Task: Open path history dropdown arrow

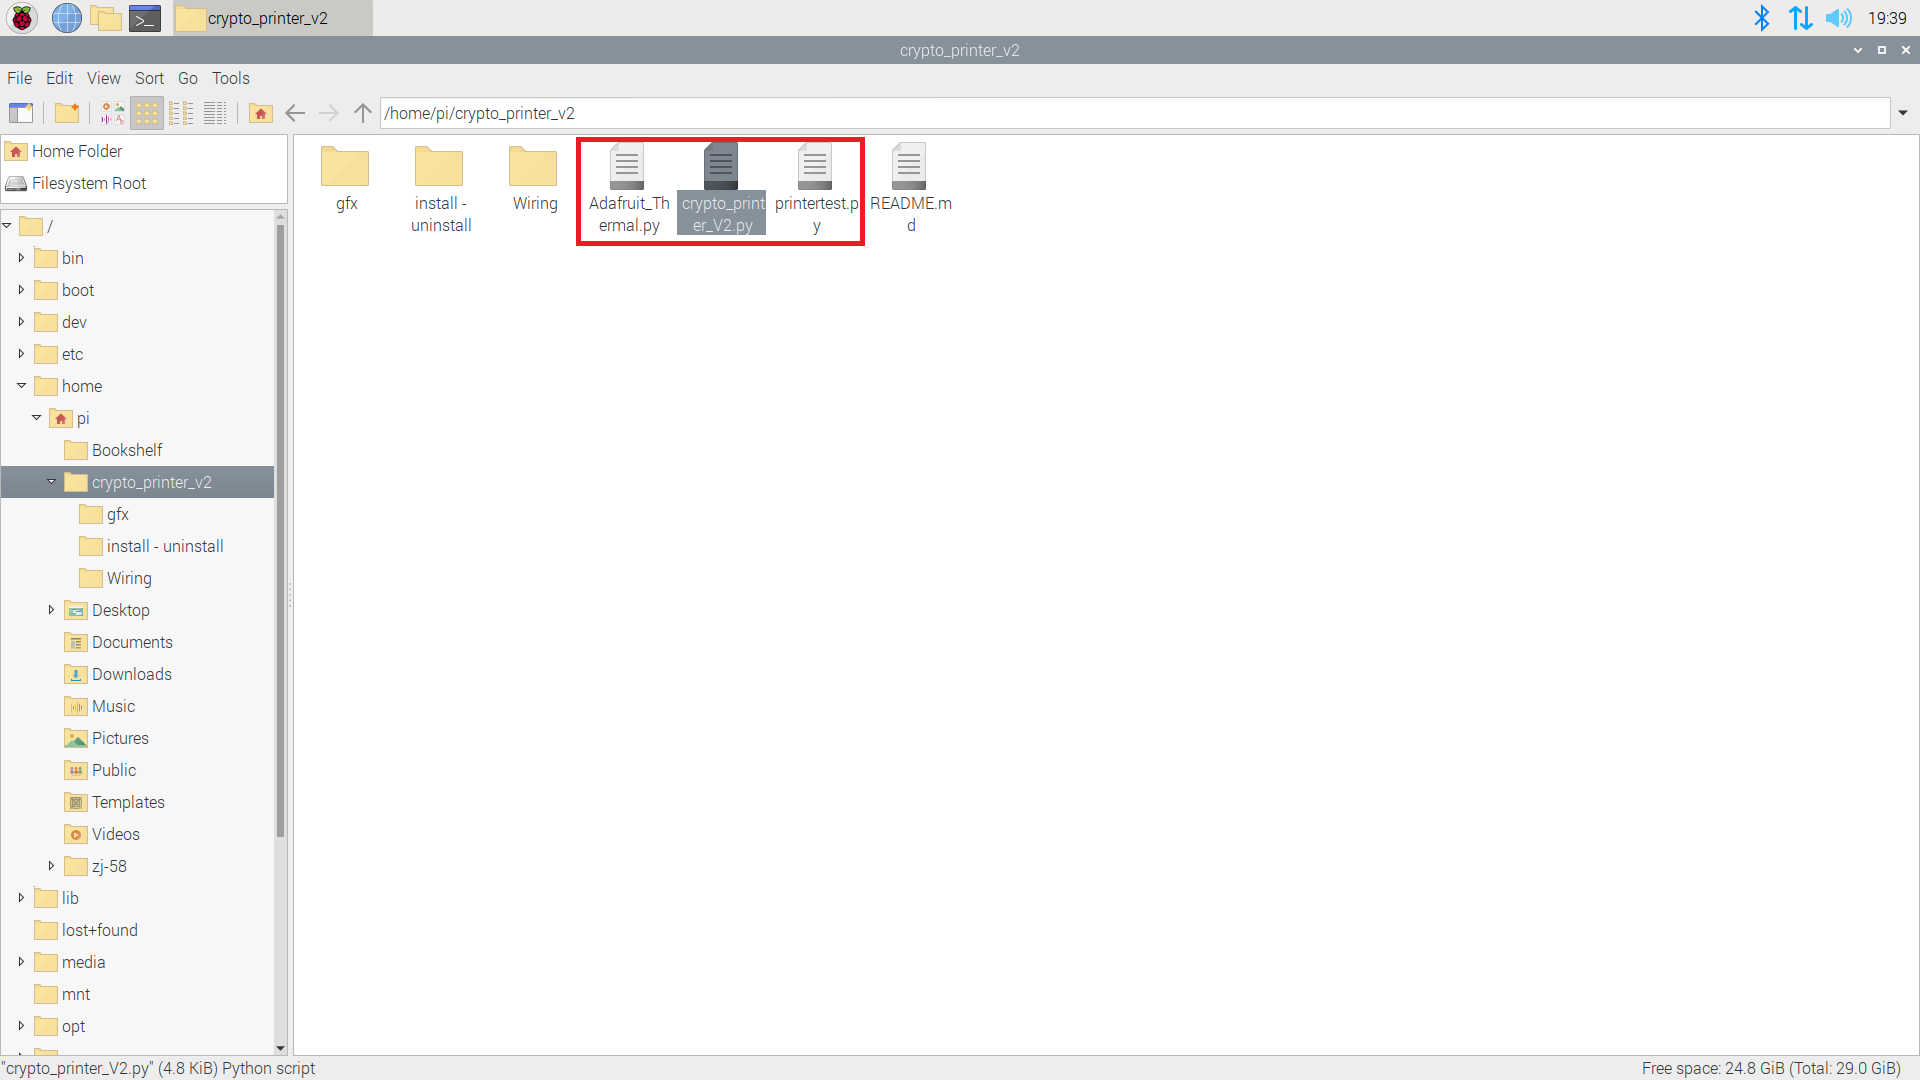Action: pos(1903,113)
